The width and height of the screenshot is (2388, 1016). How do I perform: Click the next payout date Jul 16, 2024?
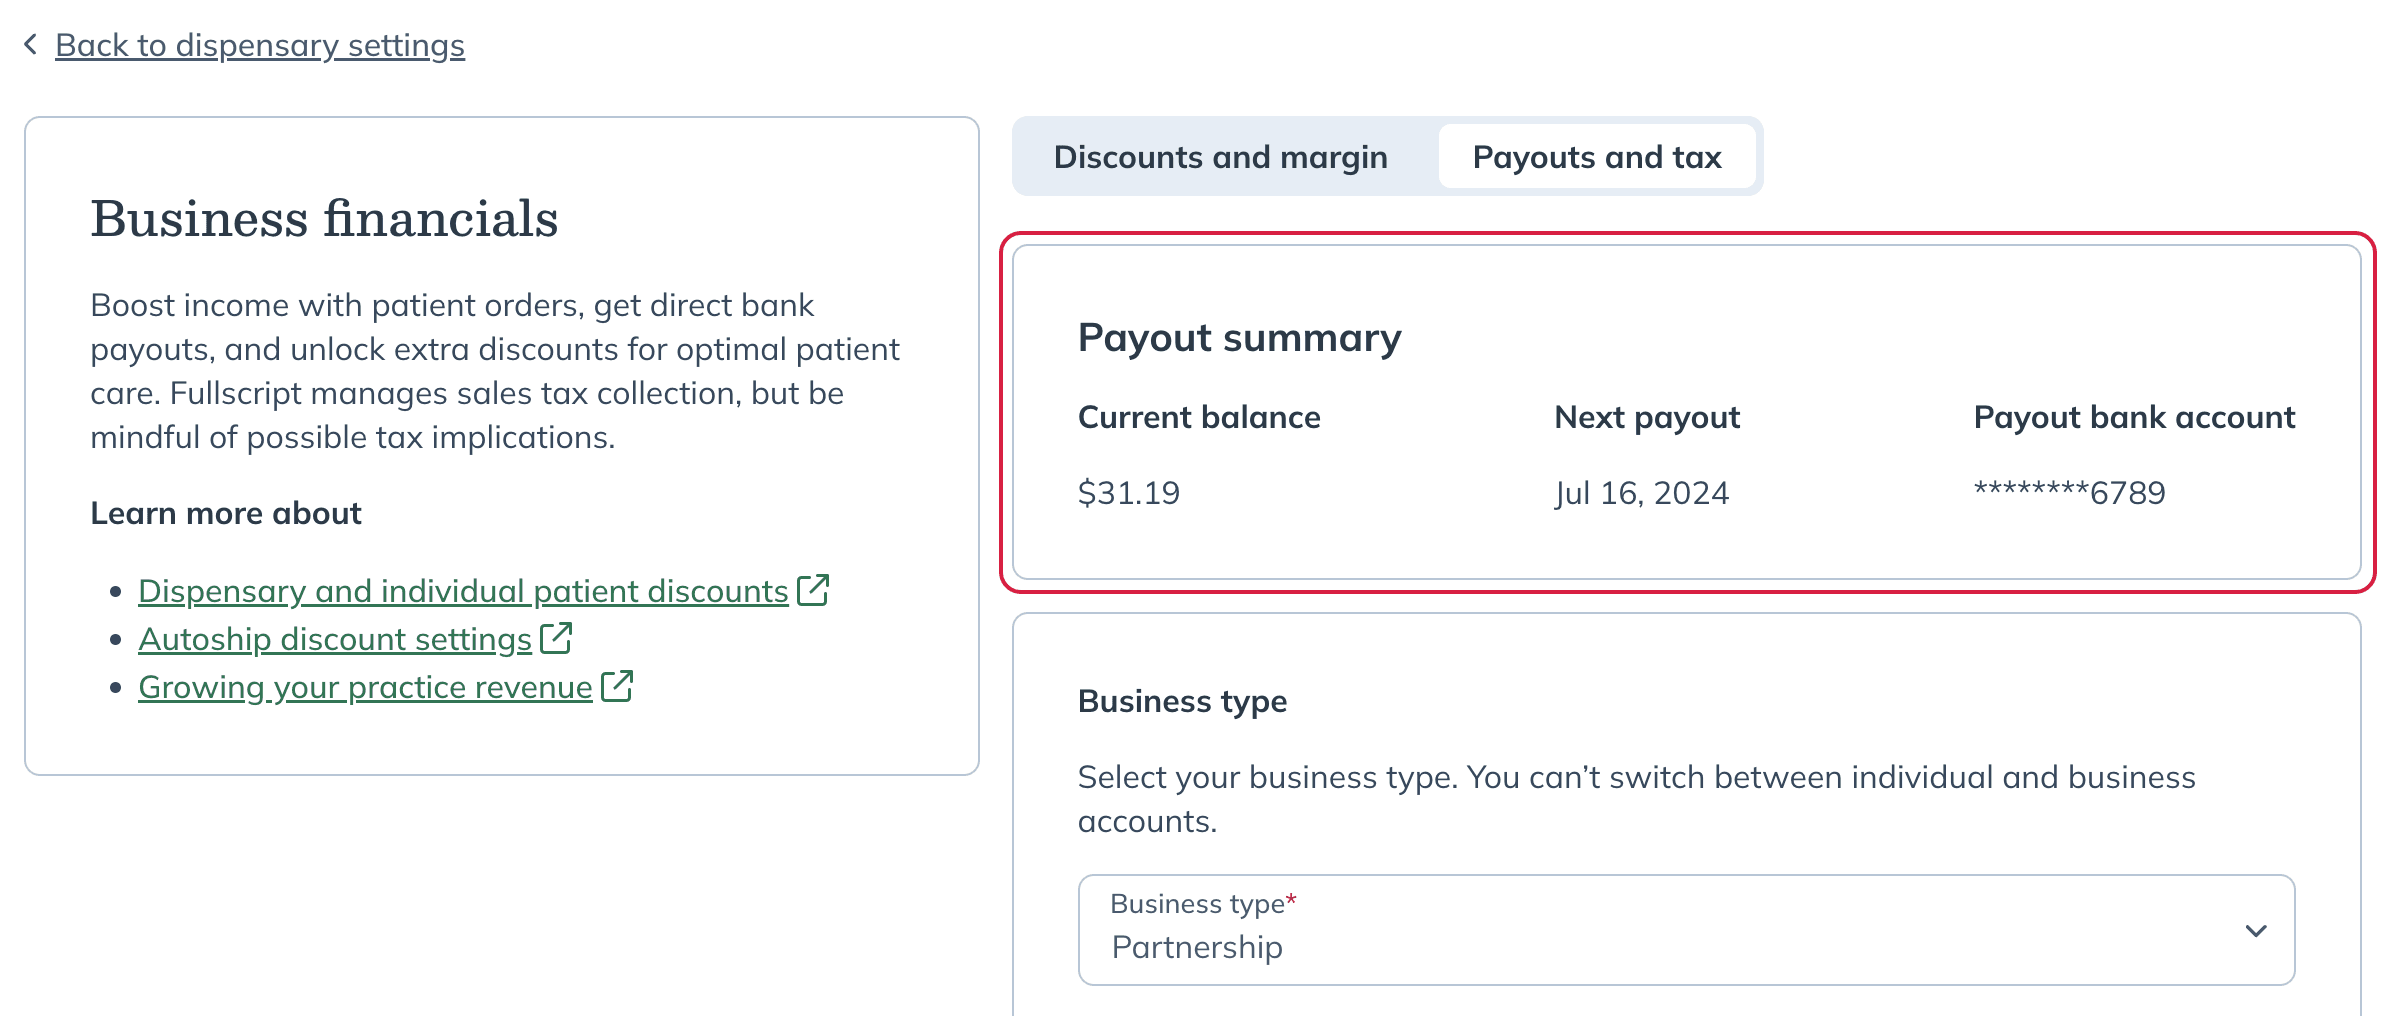pyautogui.click(x=1642, y=493)
